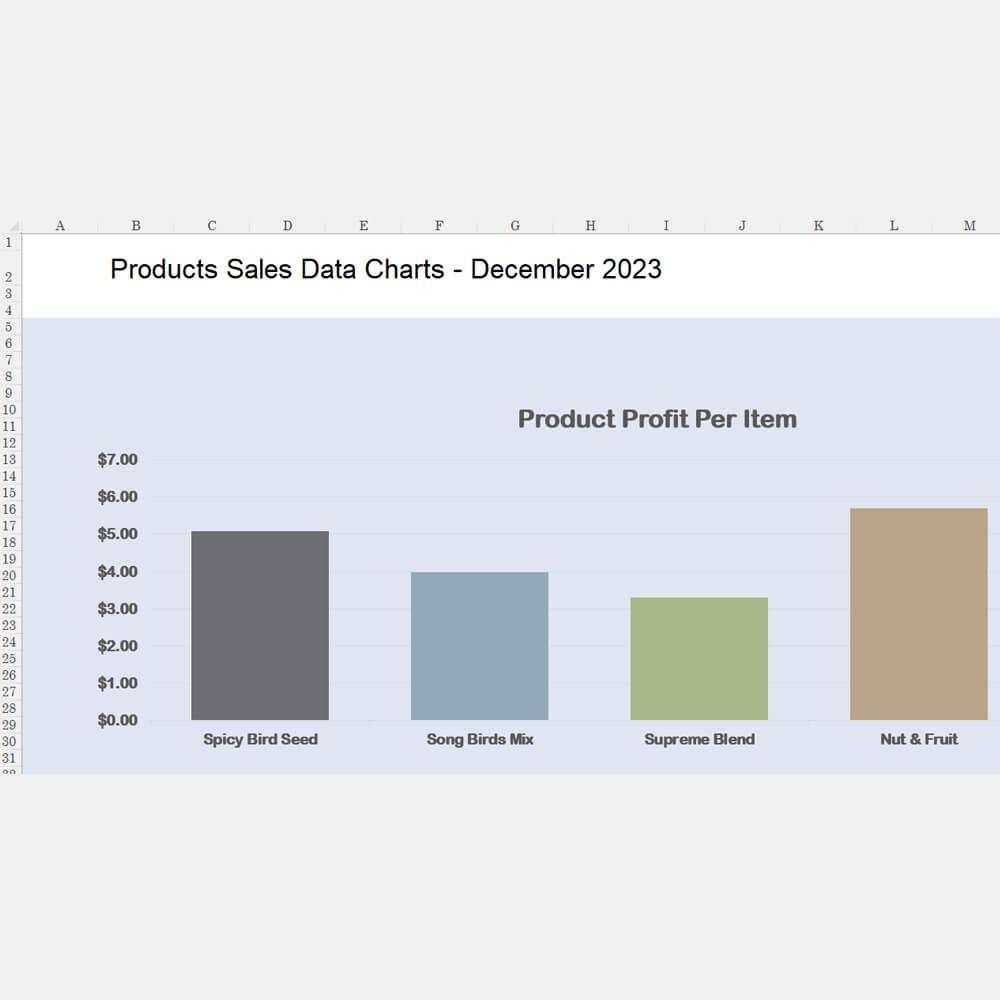Click the $0.00 axis label
This screenshot has width=1000, height=1000.
click(x=117, y=720)
